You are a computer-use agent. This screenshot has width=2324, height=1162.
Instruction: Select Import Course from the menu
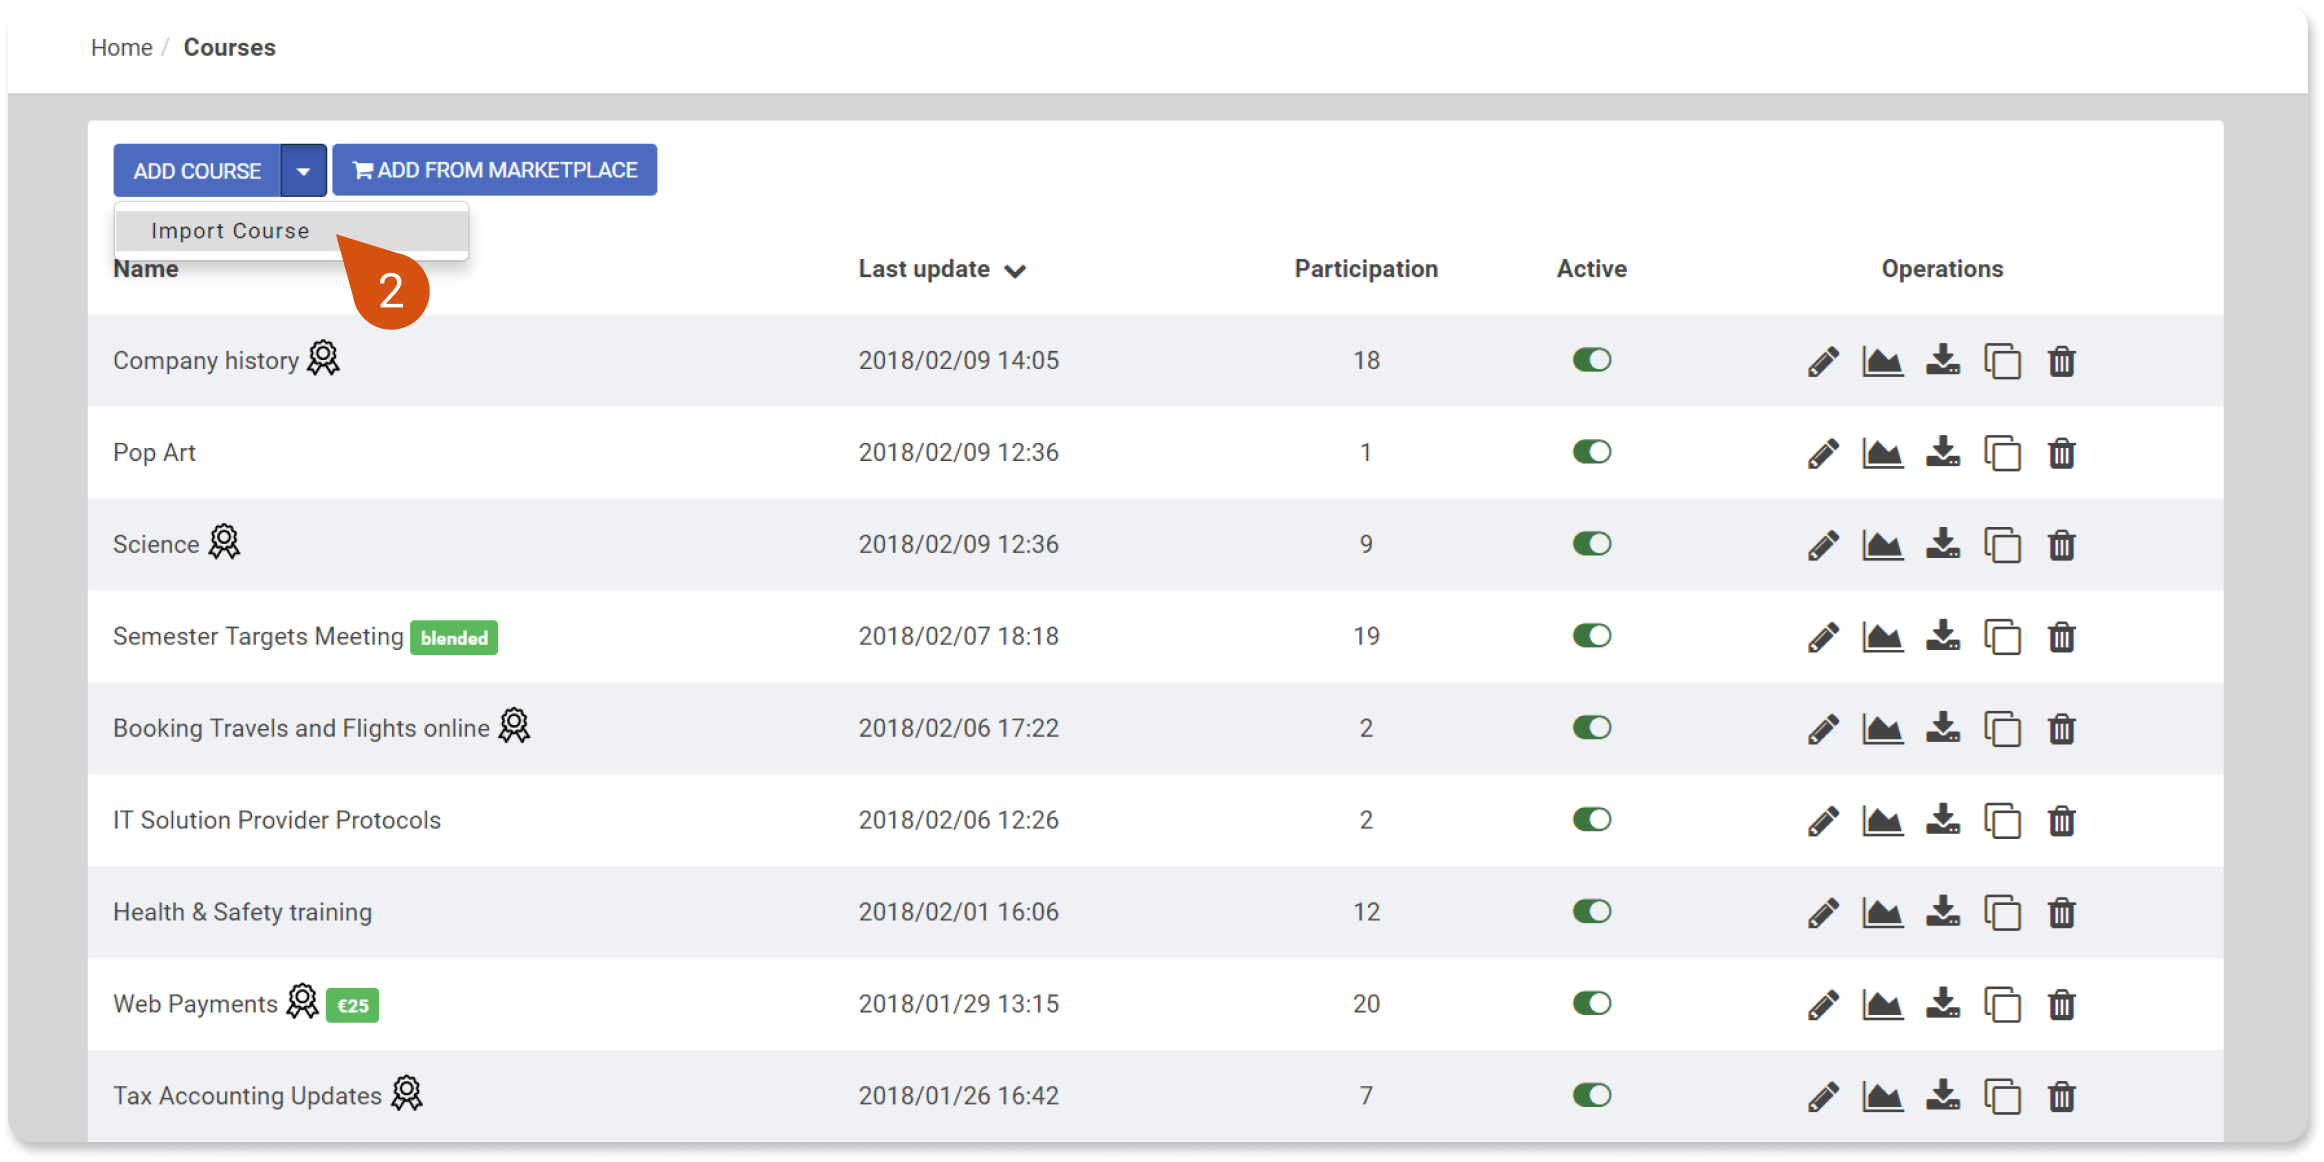click(x=291, y=231)
